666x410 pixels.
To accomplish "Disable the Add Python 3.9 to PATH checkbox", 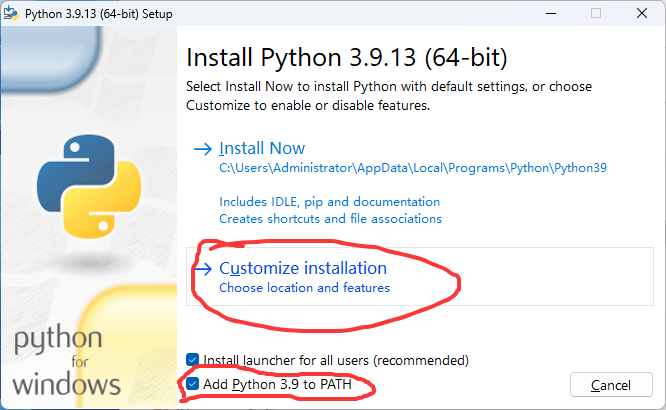I will pos(193,384).
